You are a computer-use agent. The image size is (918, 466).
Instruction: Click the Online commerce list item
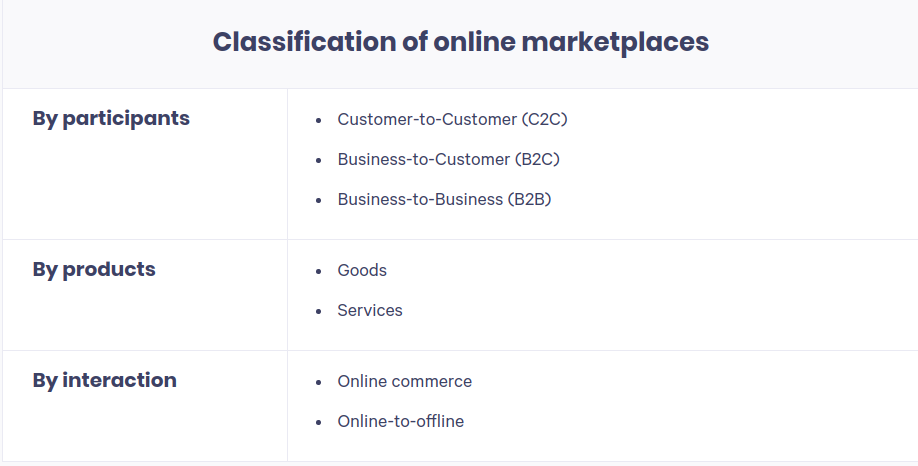click(x=405, y=381)
